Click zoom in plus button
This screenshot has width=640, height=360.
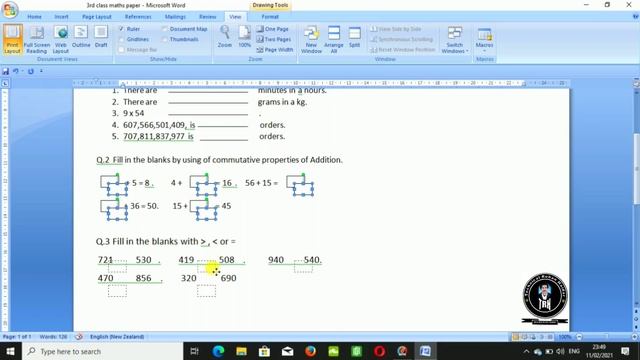click(635, 337)
